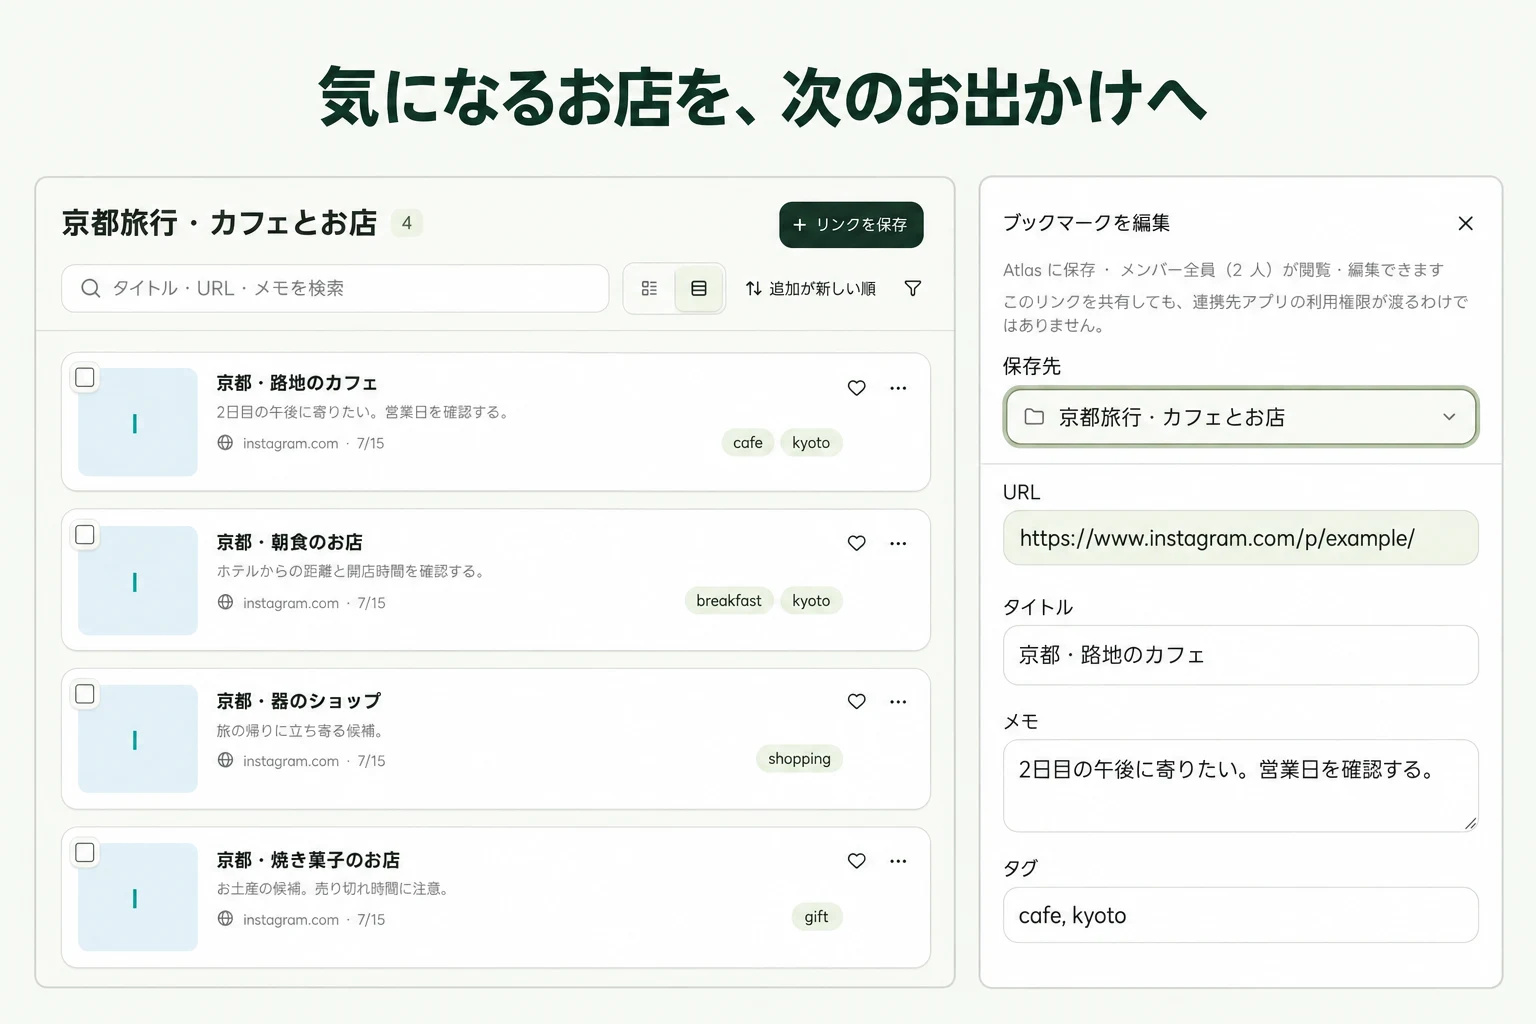Image resolution: width=1536 pixels, height=1024 pixels.
Task: Open the filter funnel icon
Action: pos(913,288)
